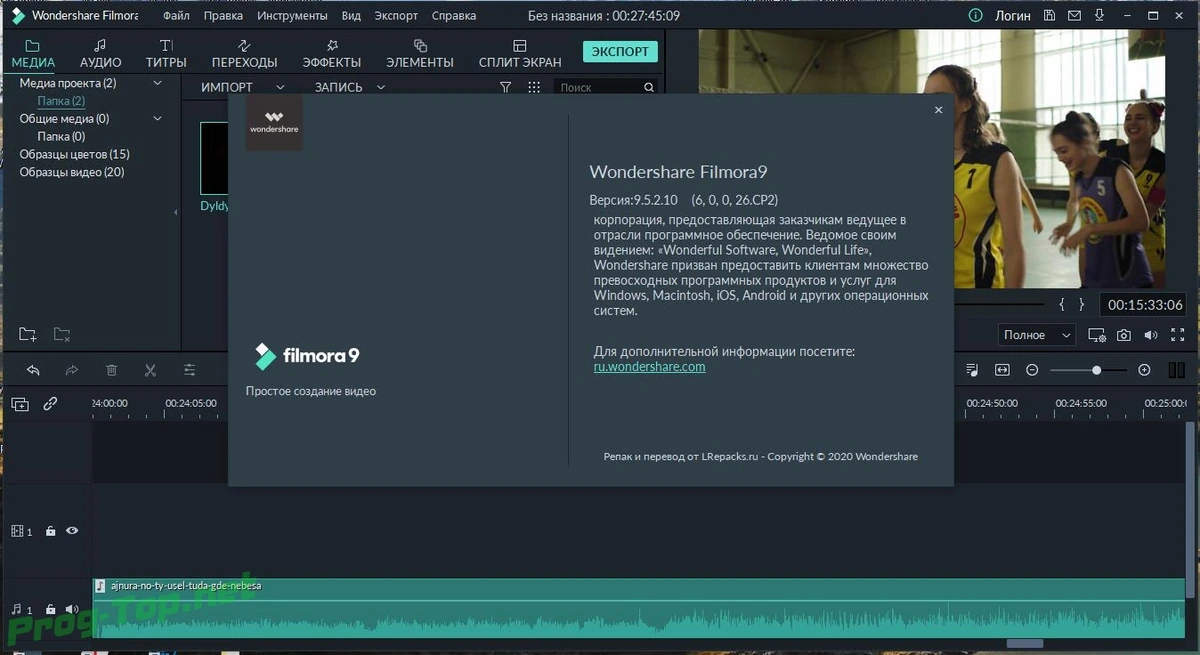The height and width of the screenshot is (655, 1200).
Task: Mute audio track 1 speaker
Action: [72, 609]
